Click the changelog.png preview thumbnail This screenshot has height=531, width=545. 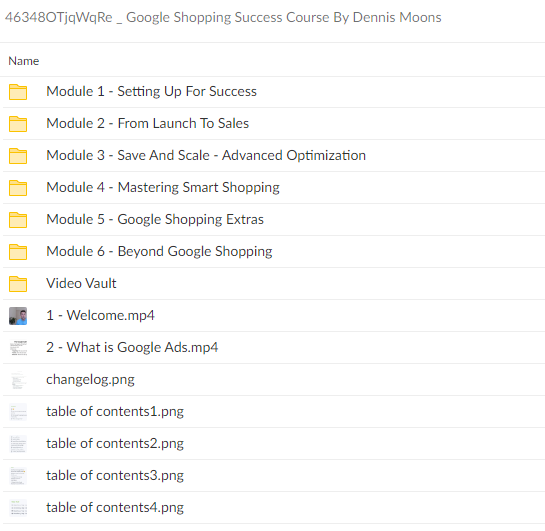(18, 380)
